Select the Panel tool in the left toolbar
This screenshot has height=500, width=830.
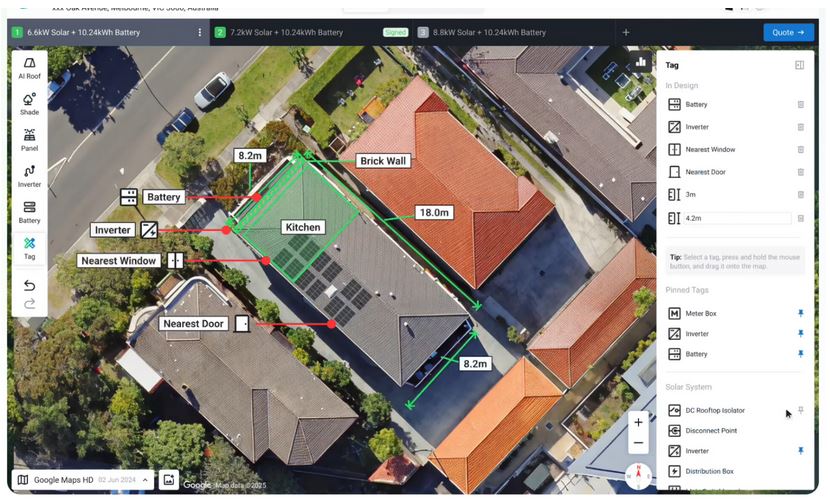30,140
